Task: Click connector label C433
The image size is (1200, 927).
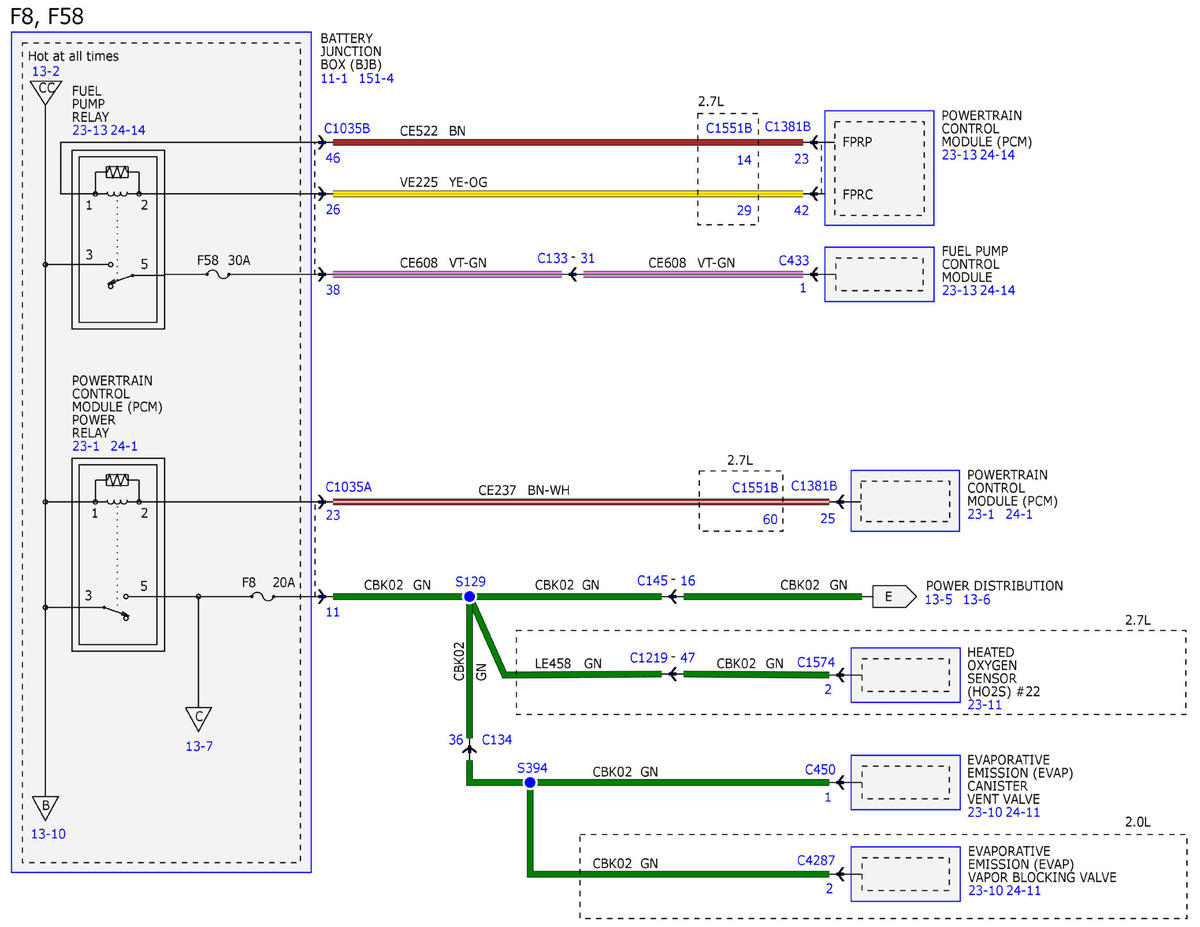Action: pos(794,261)
